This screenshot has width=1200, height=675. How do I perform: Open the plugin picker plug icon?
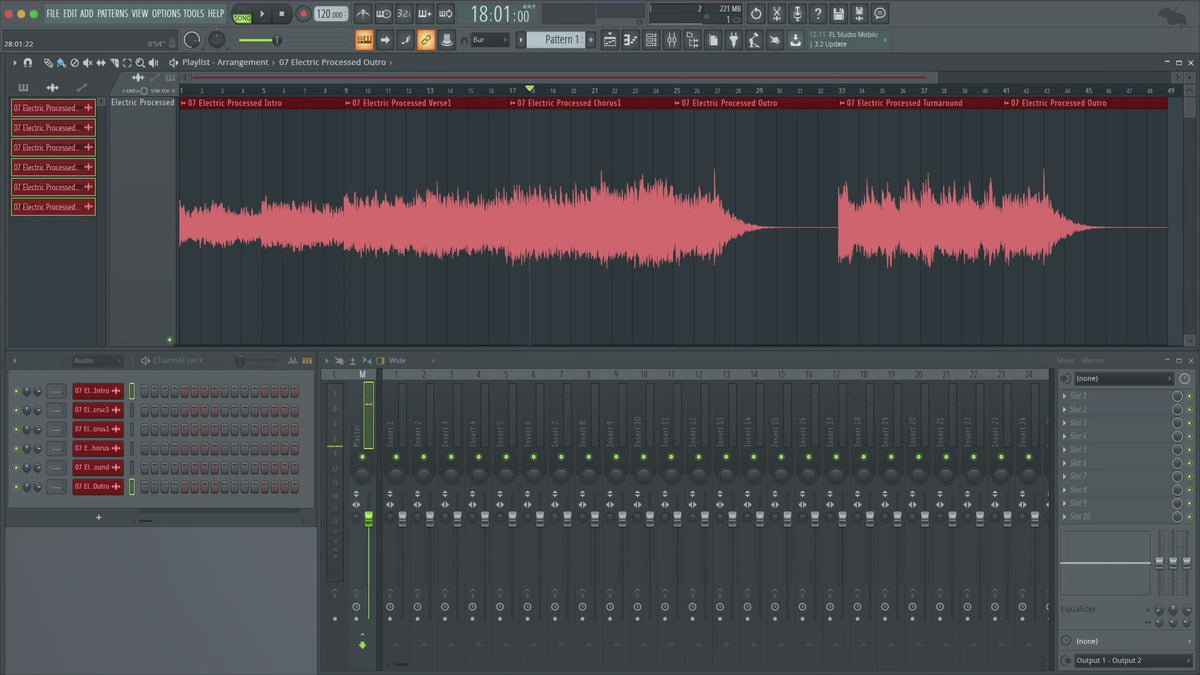(x=732, y=40)
